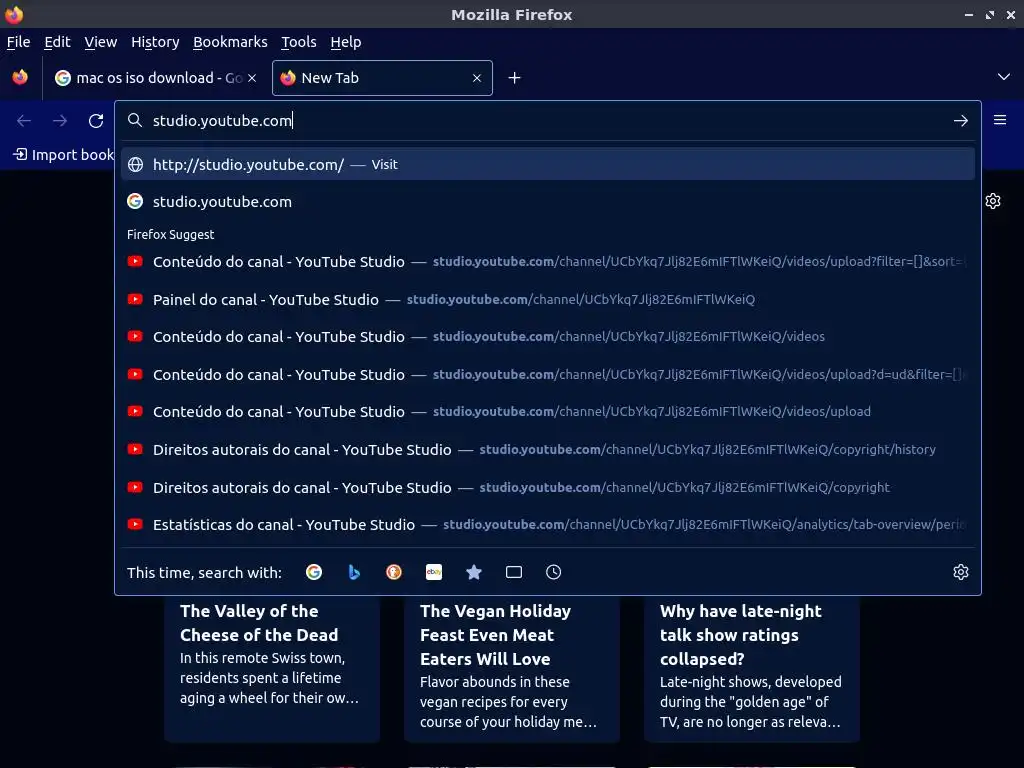This screenshot has width=1024, height=768.
Task: Open the History menu
Action: 155,42
